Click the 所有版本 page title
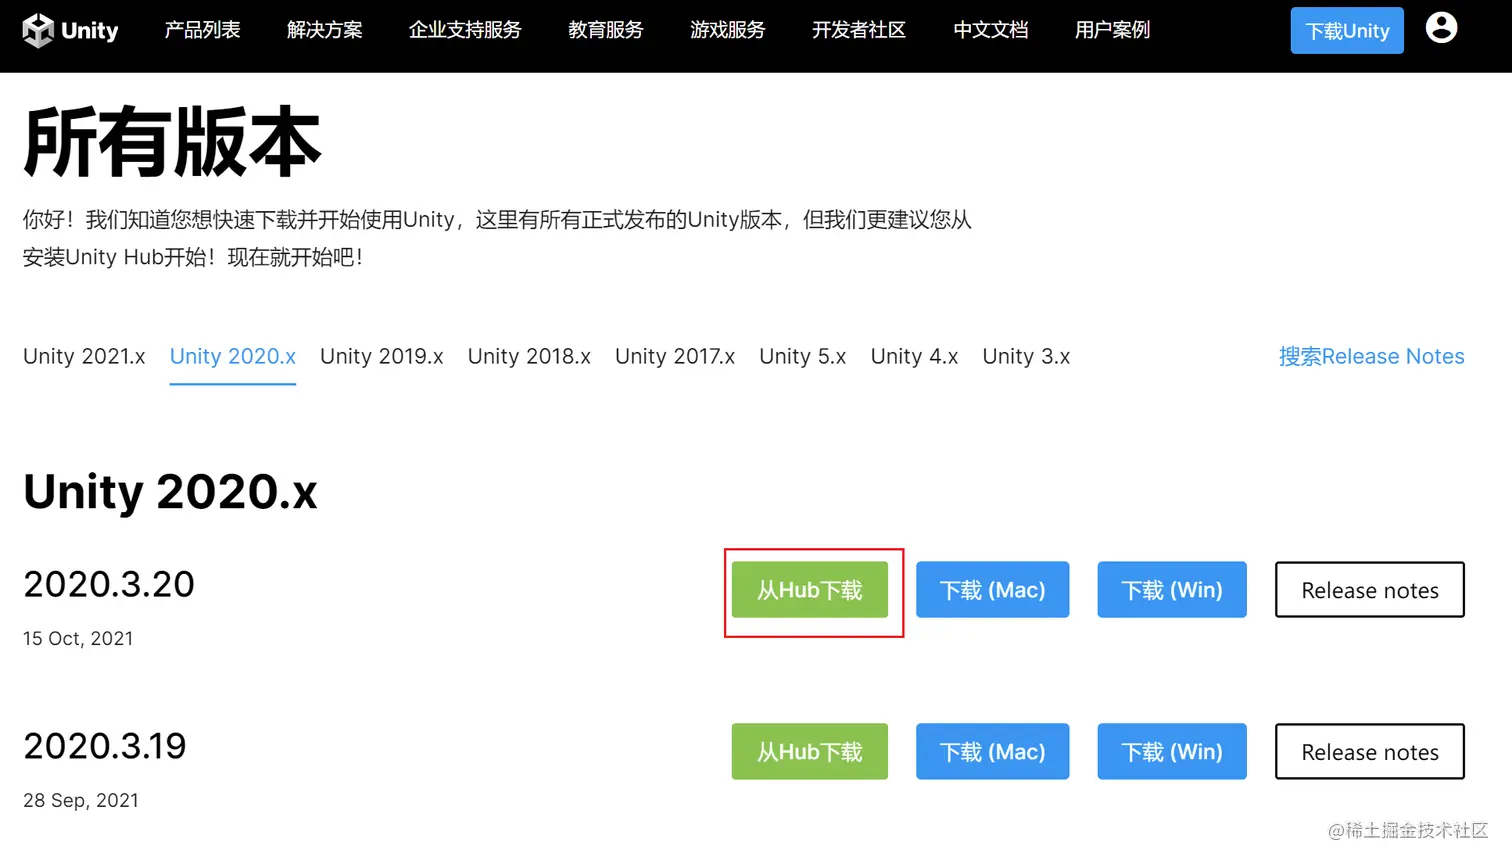Image resolution: width=1512 pixels, height=864 pixels. [172, 142]
